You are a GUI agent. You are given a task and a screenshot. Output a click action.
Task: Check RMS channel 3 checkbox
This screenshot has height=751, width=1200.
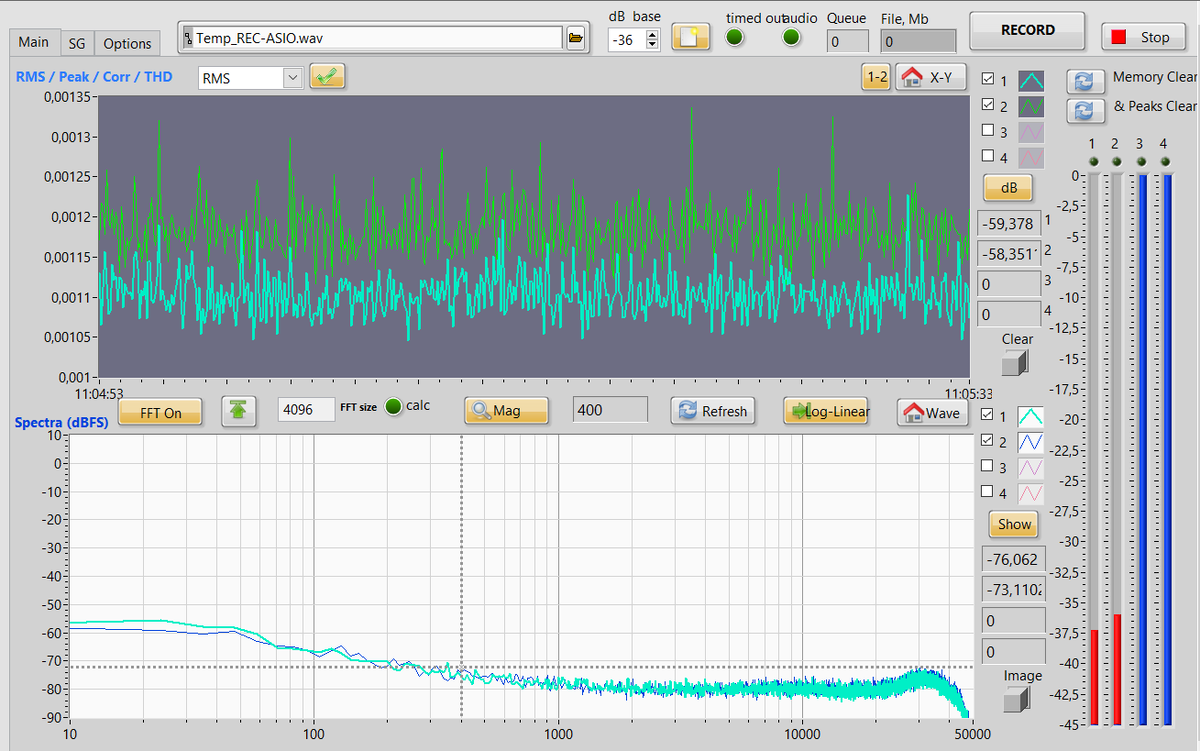[988, 131]
